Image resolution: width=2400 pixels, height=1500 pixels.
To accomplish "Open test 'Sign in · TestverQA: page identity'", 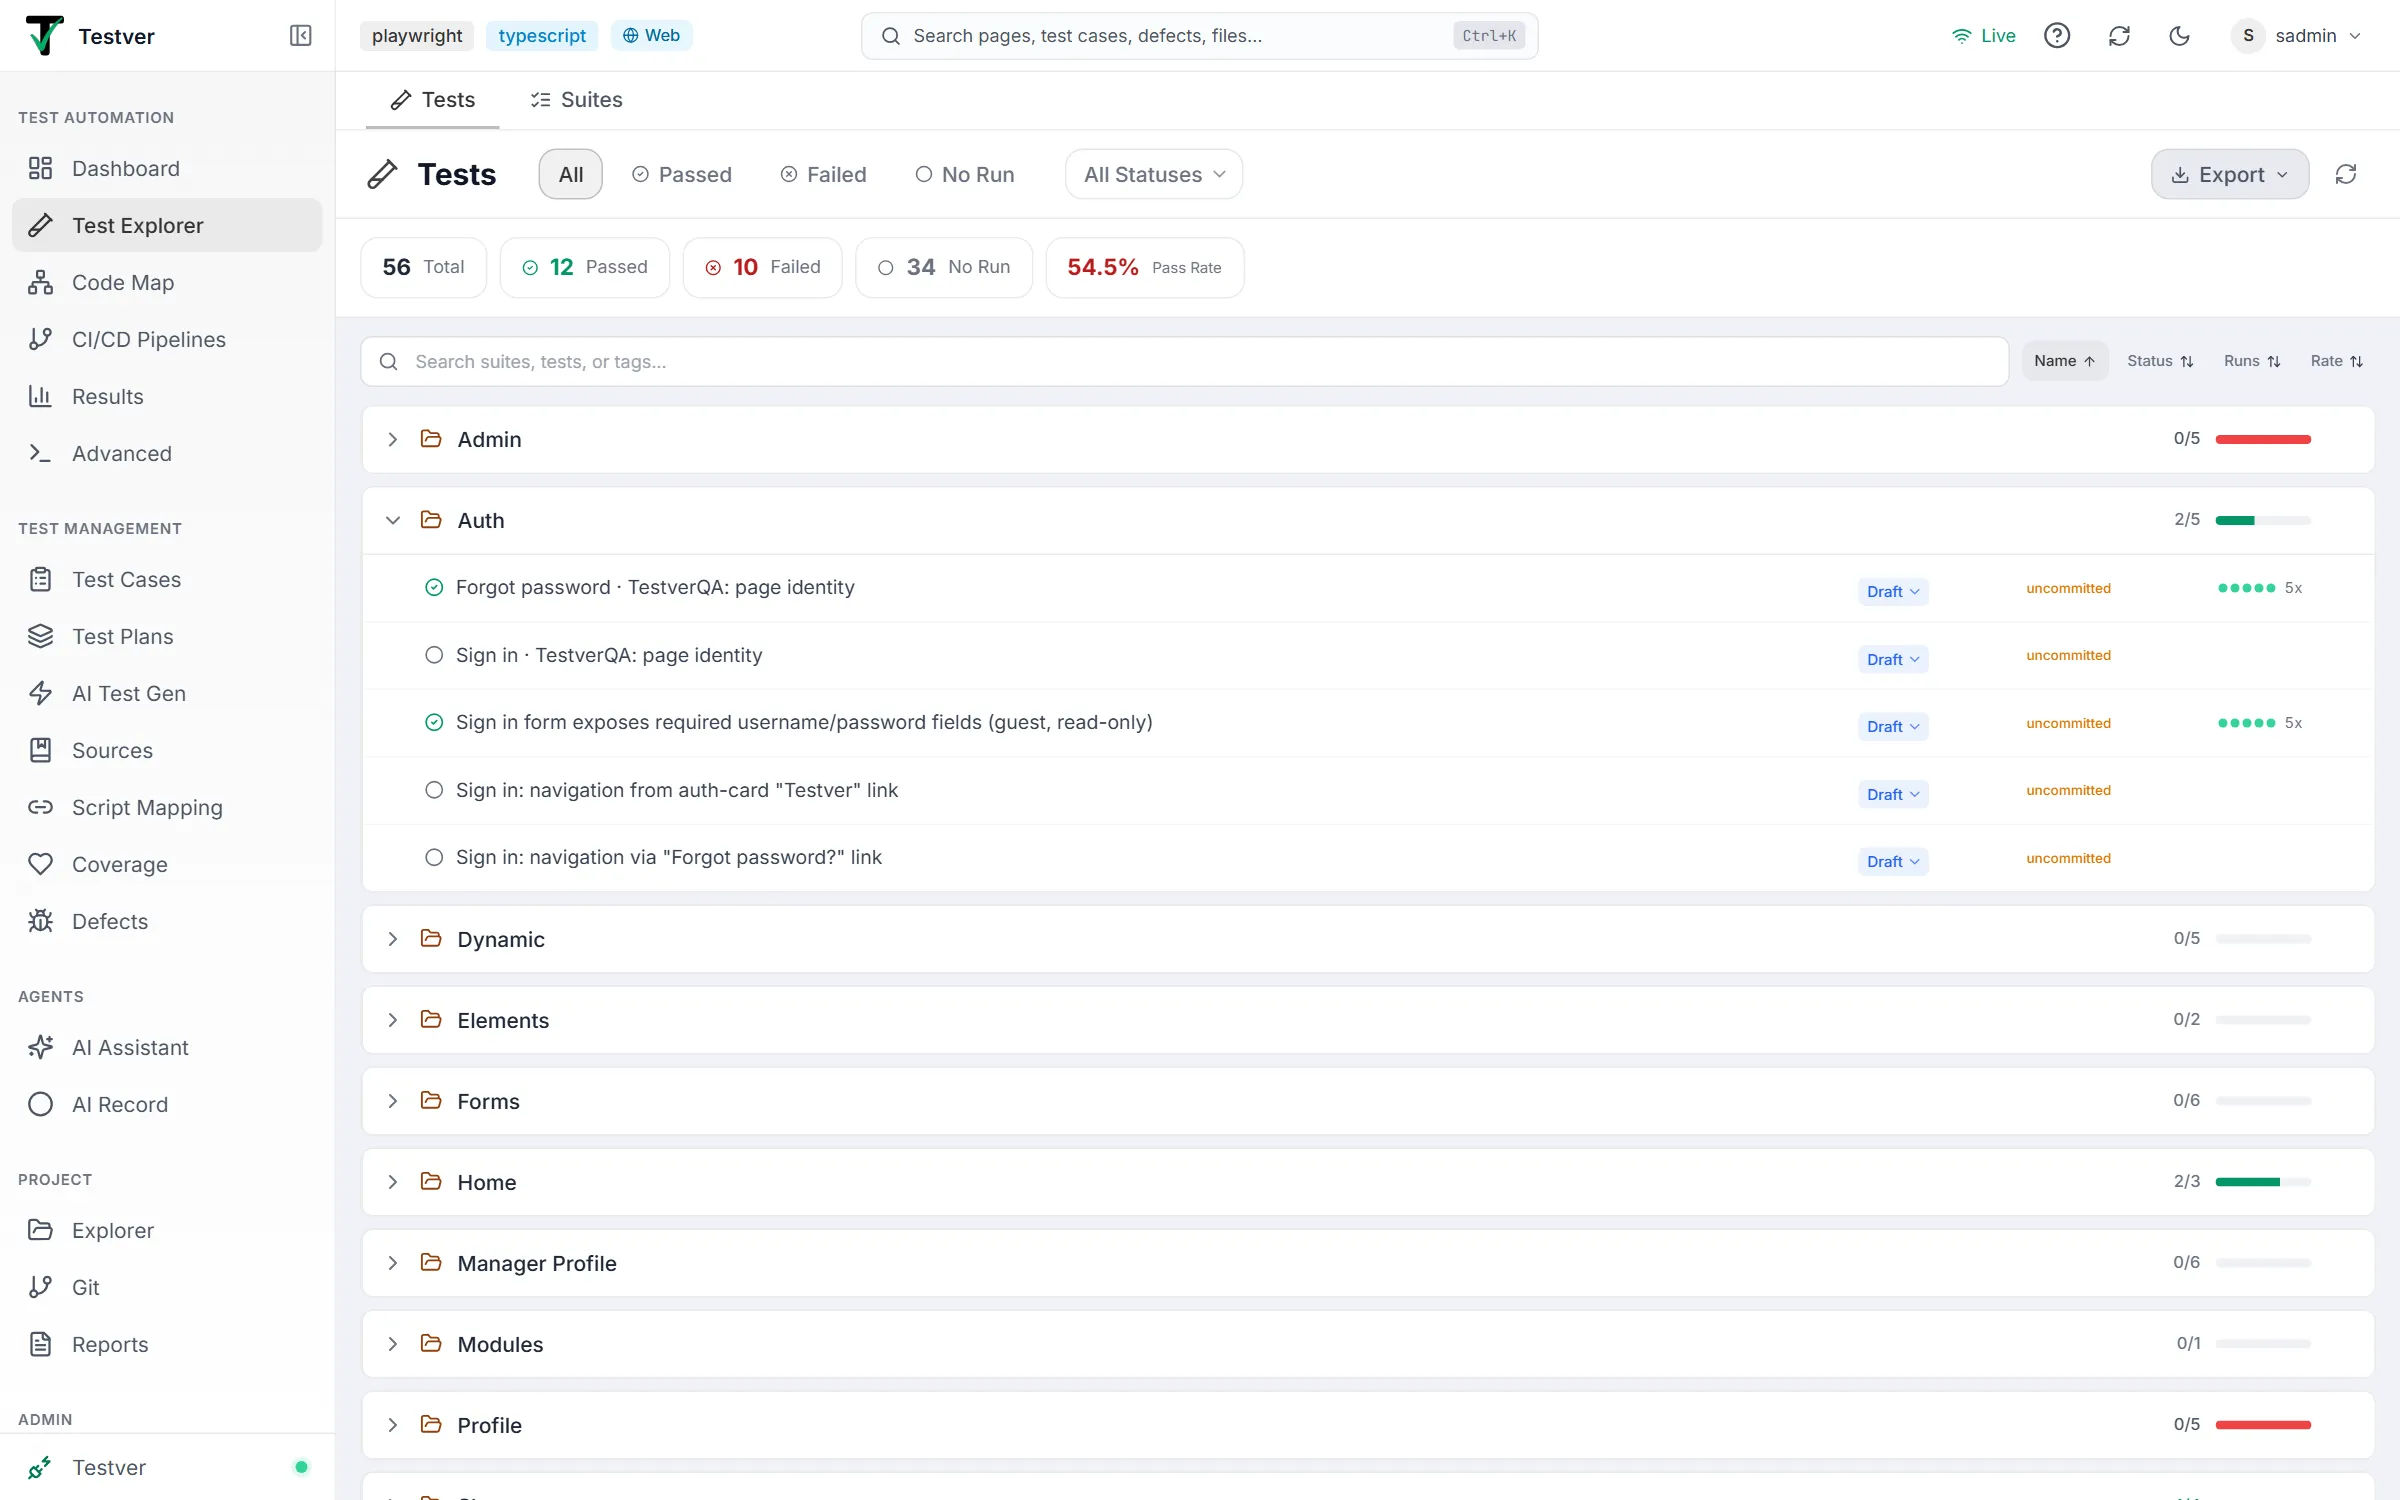I will coord(608,655).
